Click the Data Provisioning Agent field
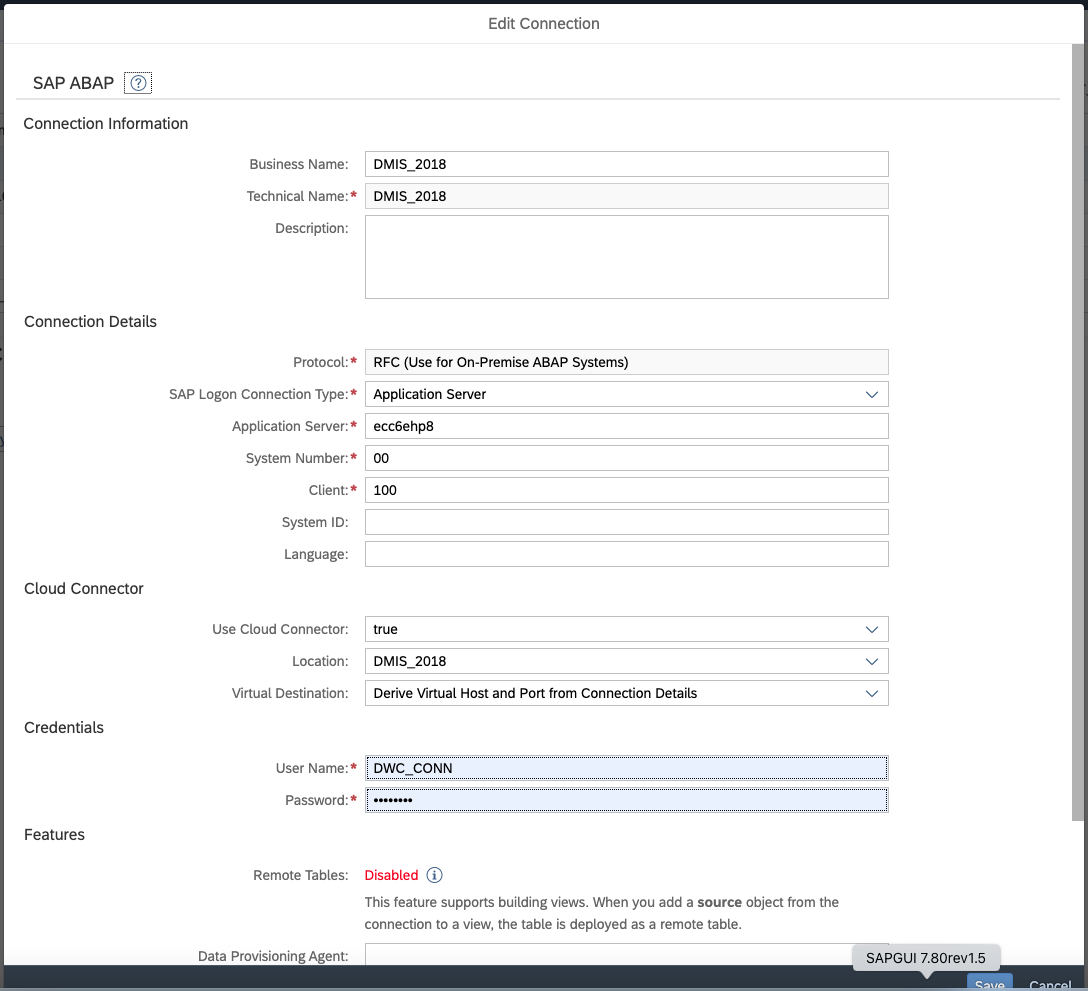 [x=600, y=955]
